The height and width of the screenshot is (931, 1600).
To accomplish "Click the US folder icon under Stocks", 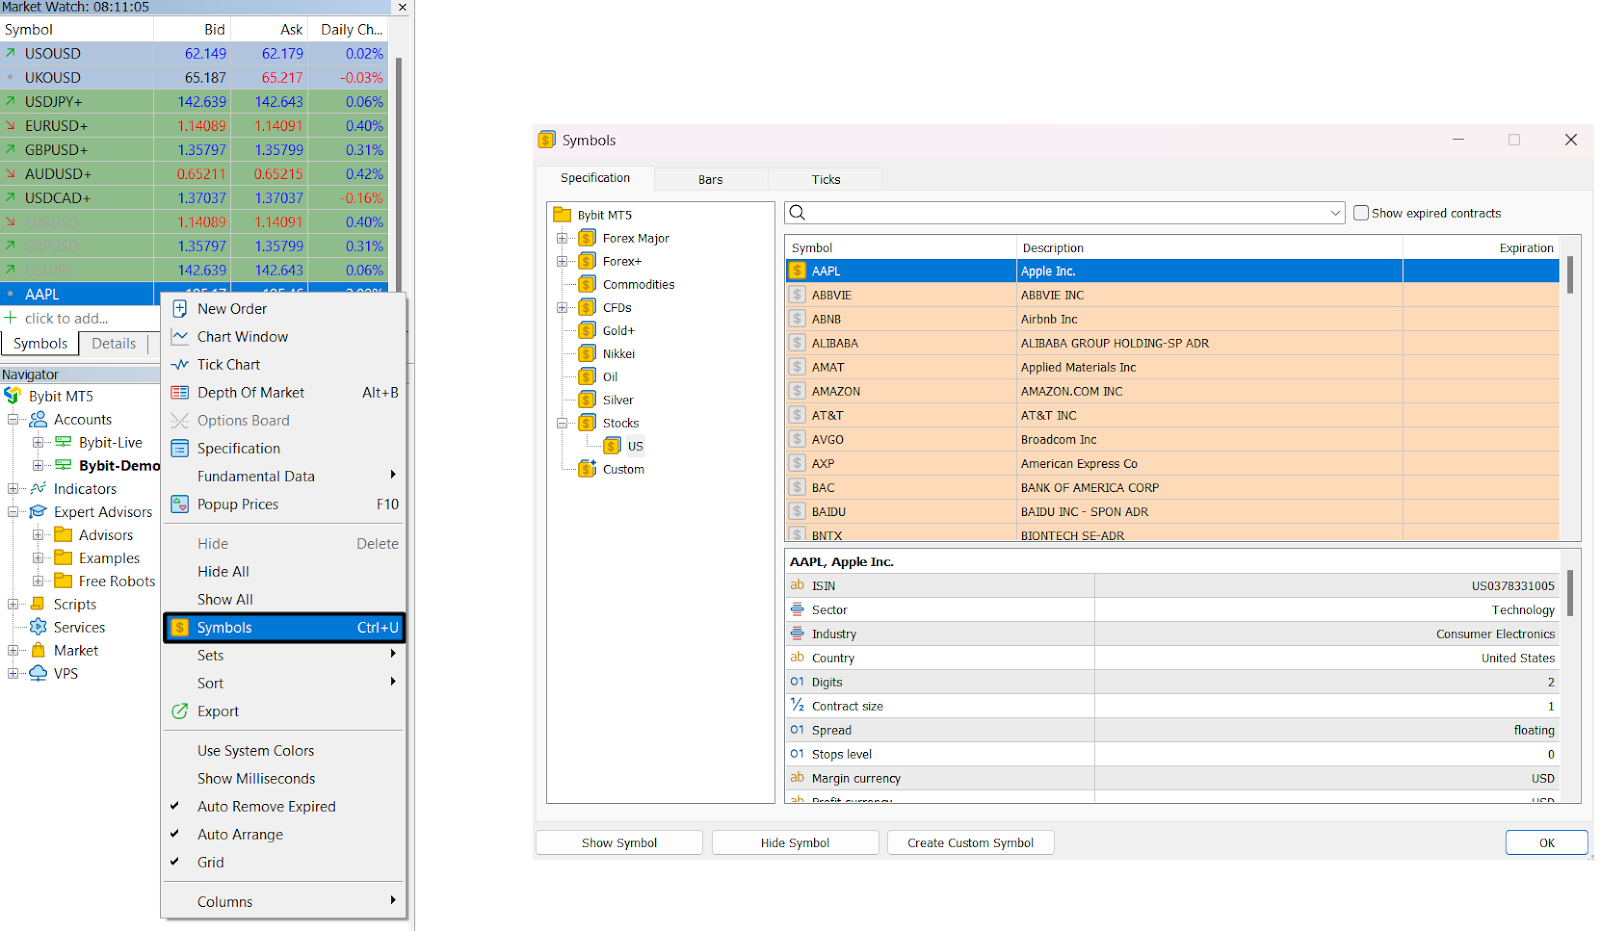I will [x=613, y=446].
